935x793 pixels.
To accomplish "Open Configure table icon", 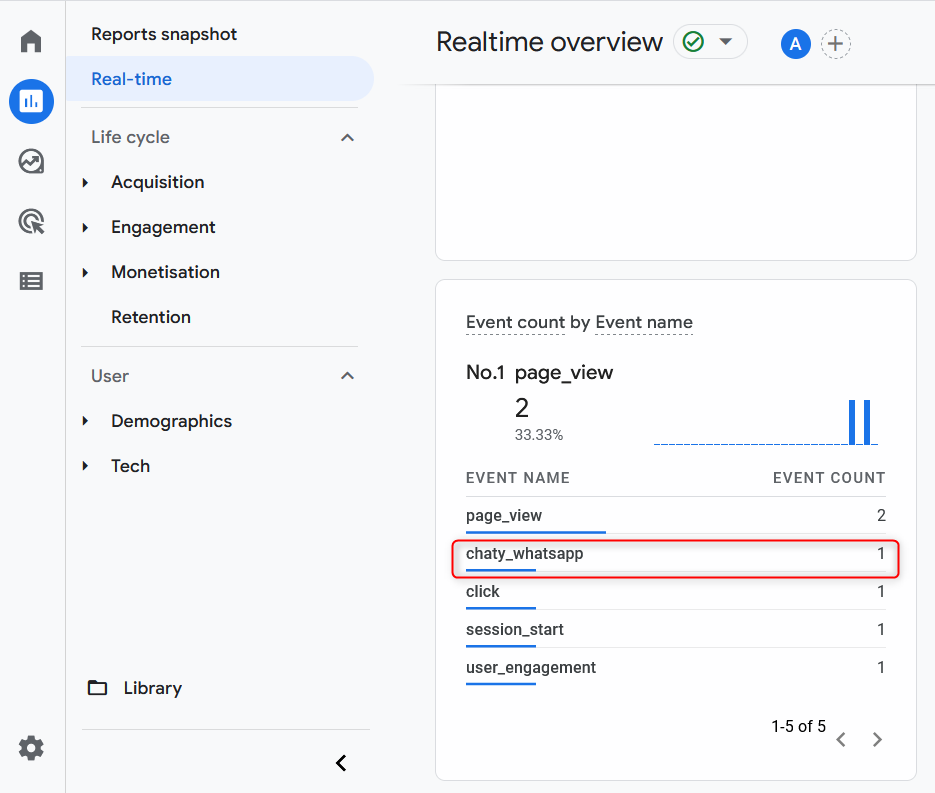I will (31, 281).
